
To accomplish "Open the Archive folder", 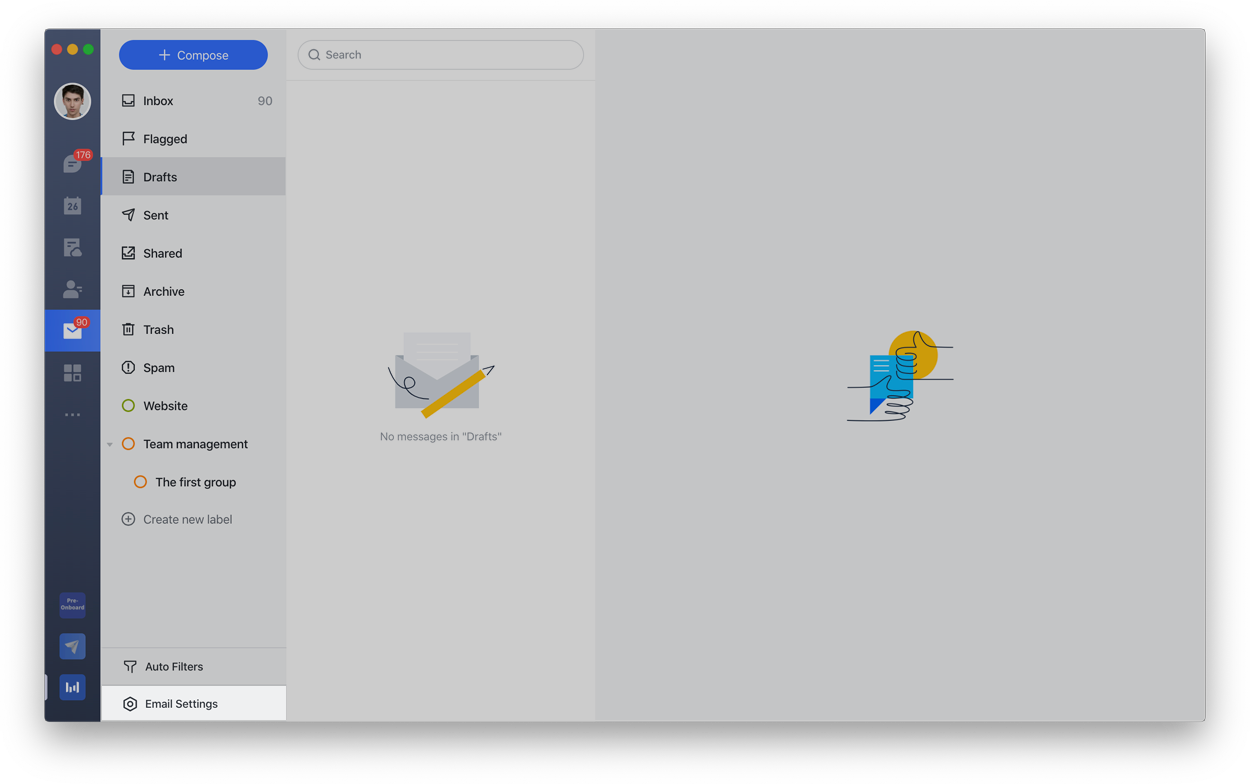I will click(x=193, y=291).
